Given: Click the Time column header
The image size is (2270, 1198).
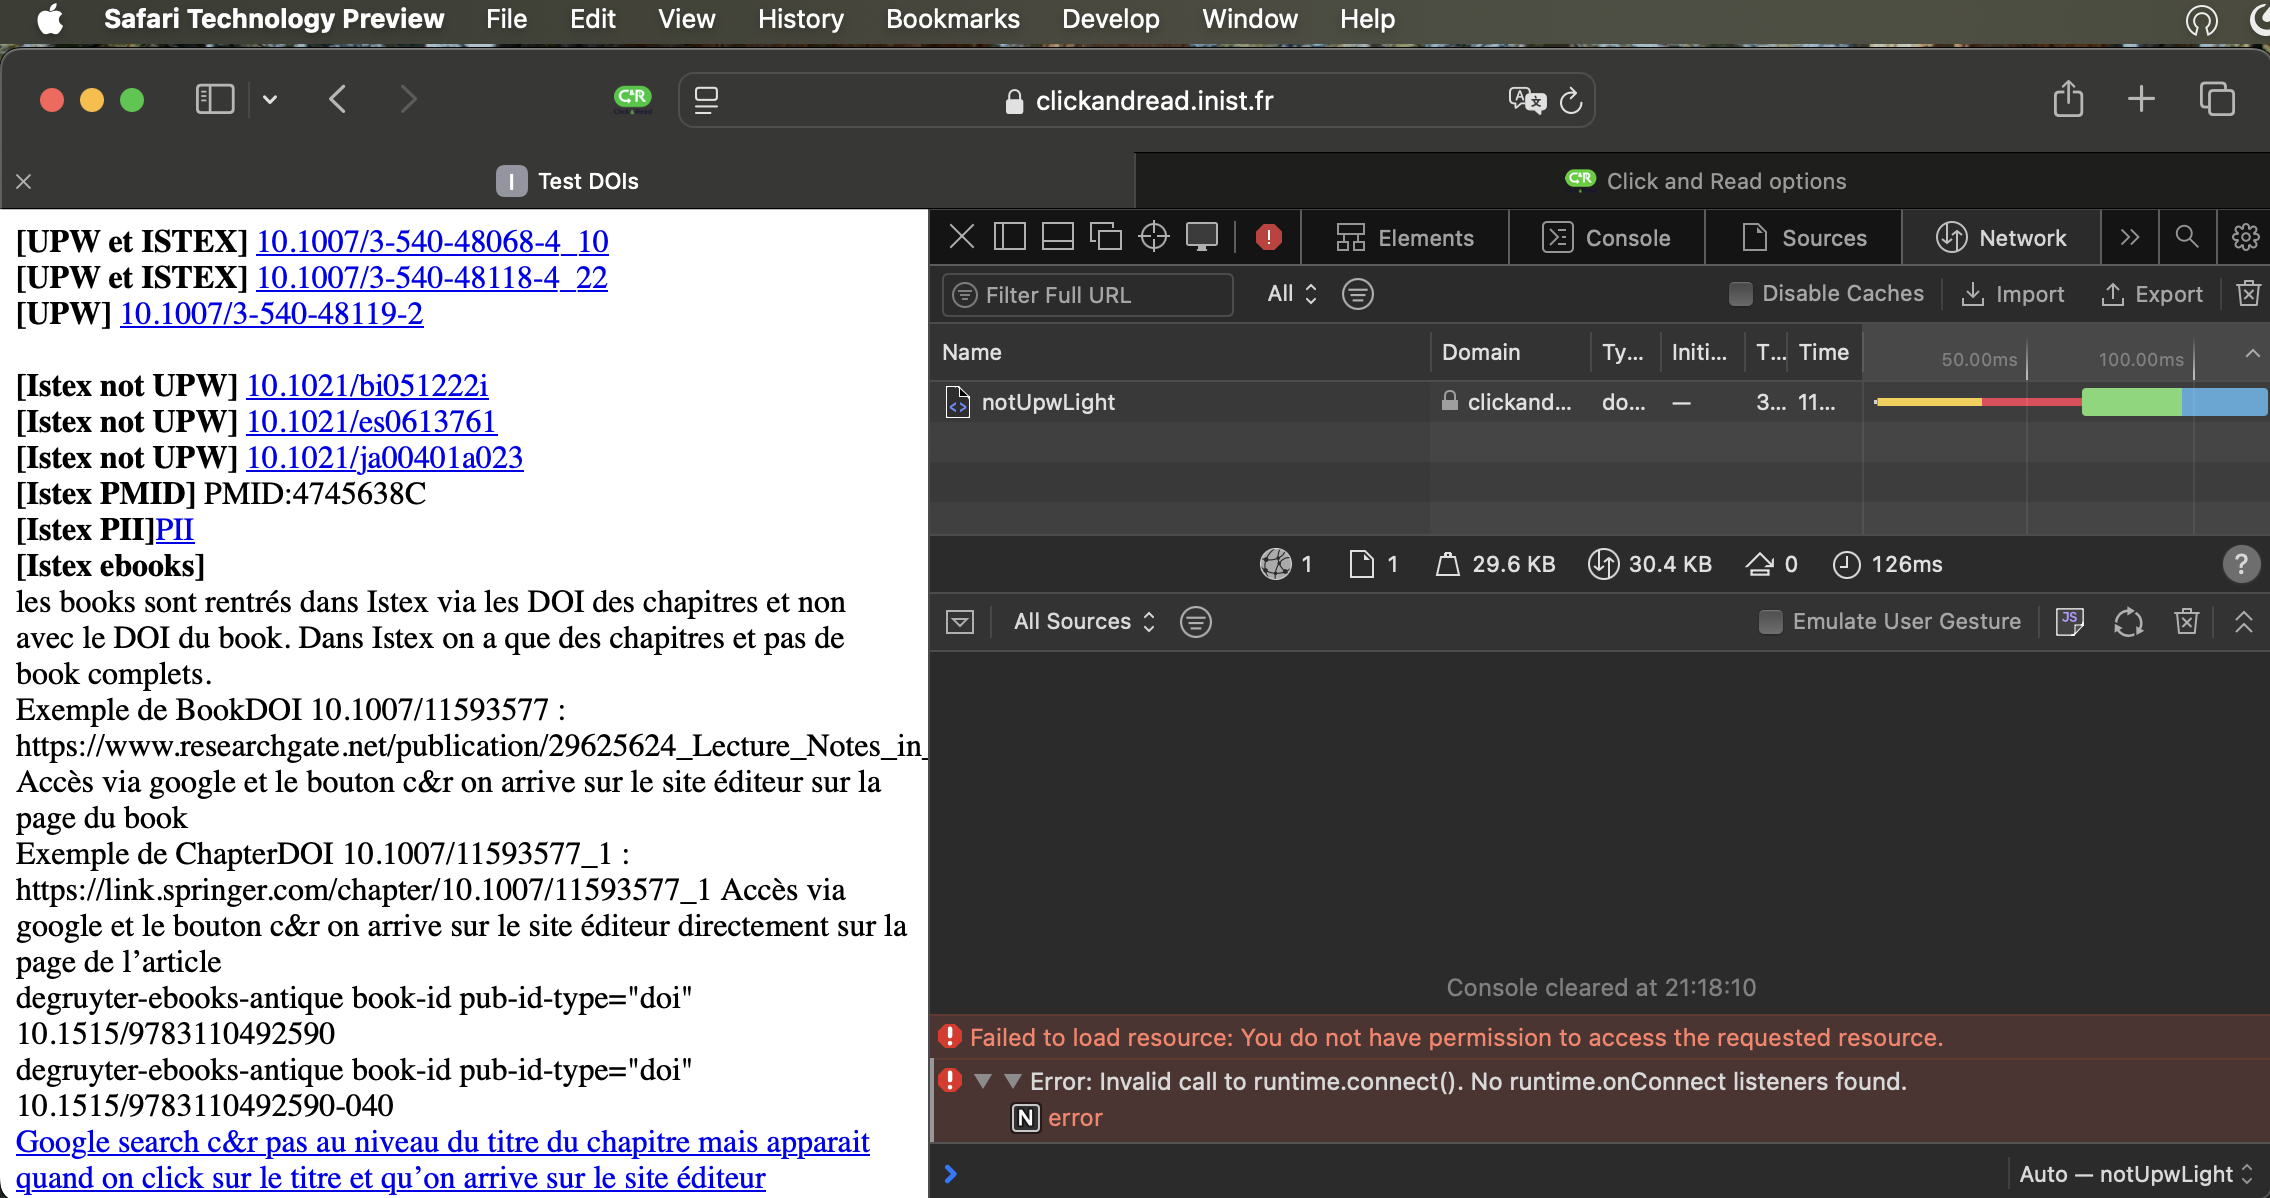Looking at the screenshot, I should tap(1823, 352).
